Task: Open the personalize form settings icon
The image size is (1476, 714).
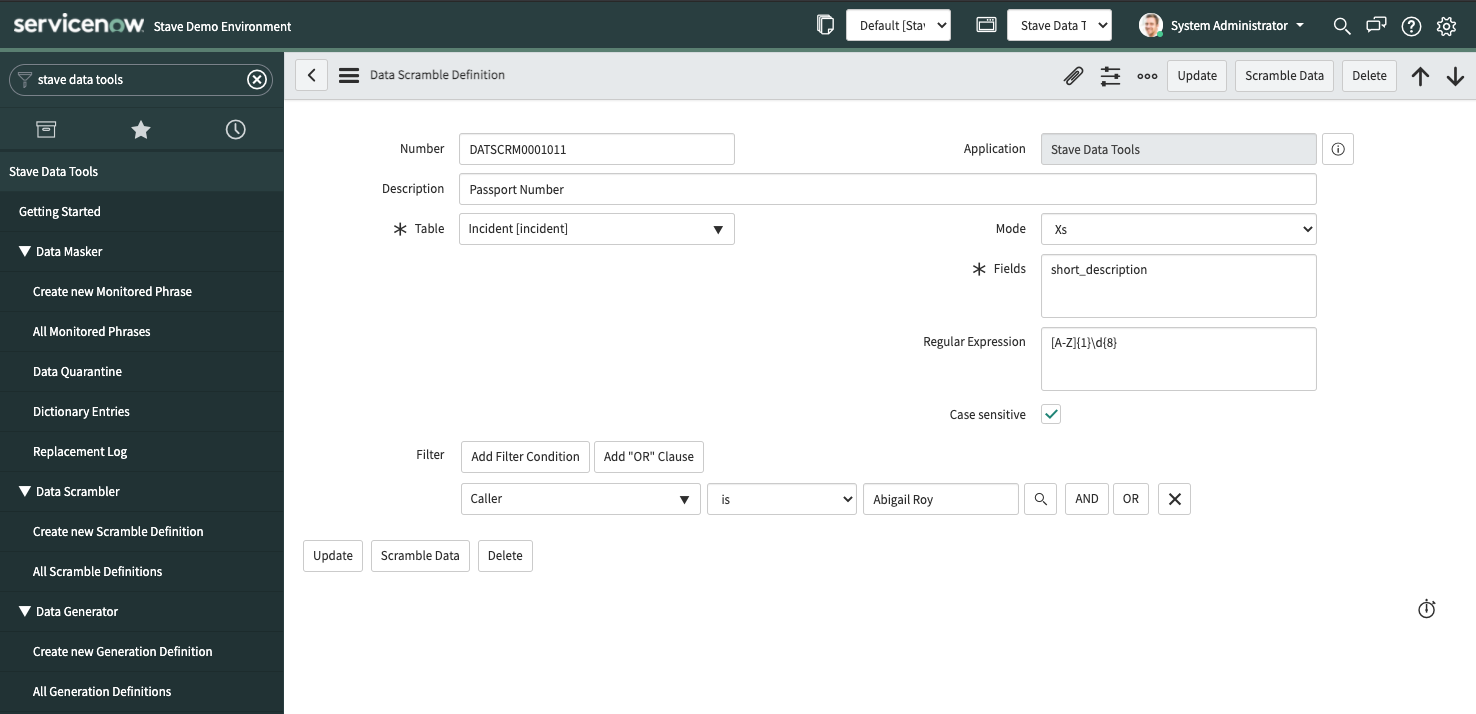Action: pyautogui.click(x=1110, y=76)
